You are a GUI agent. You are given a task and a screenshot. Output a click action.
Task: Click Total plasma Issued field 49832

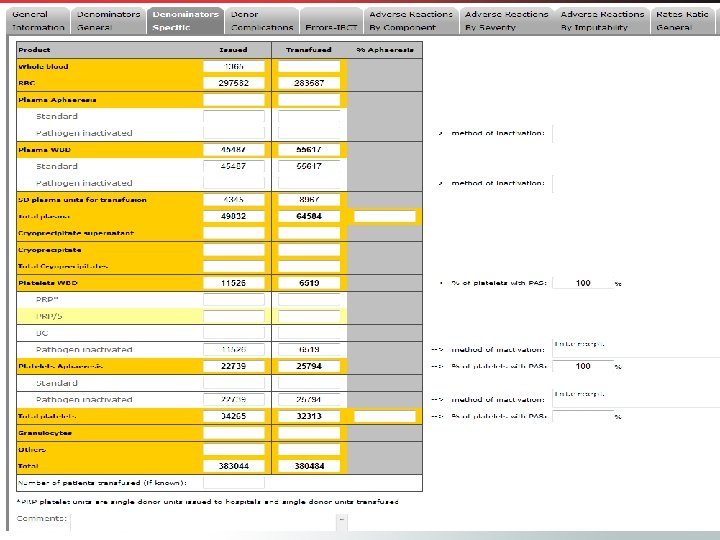tap(234, 216)
